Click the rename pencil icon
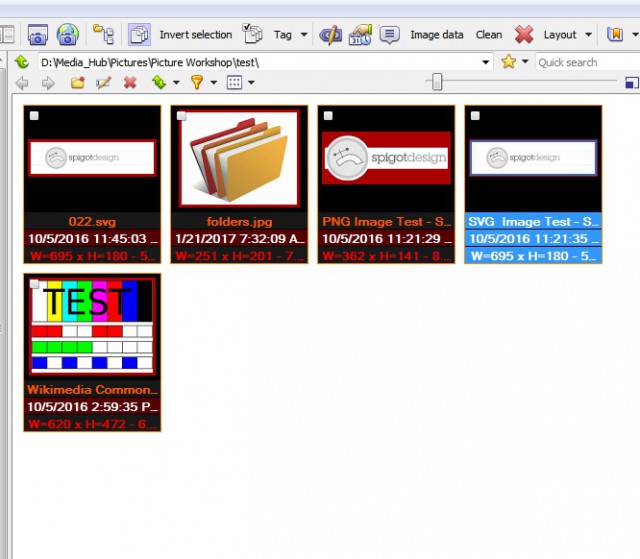The height and width of the screenshot is (559, 640). tap(104, 83)
